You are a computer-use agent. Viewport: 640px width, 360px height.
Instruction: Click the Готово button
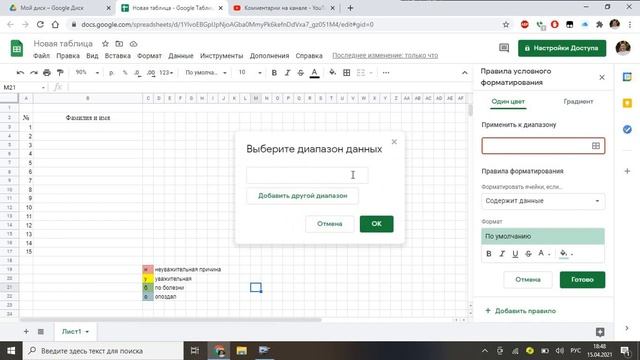coord(582,280)
